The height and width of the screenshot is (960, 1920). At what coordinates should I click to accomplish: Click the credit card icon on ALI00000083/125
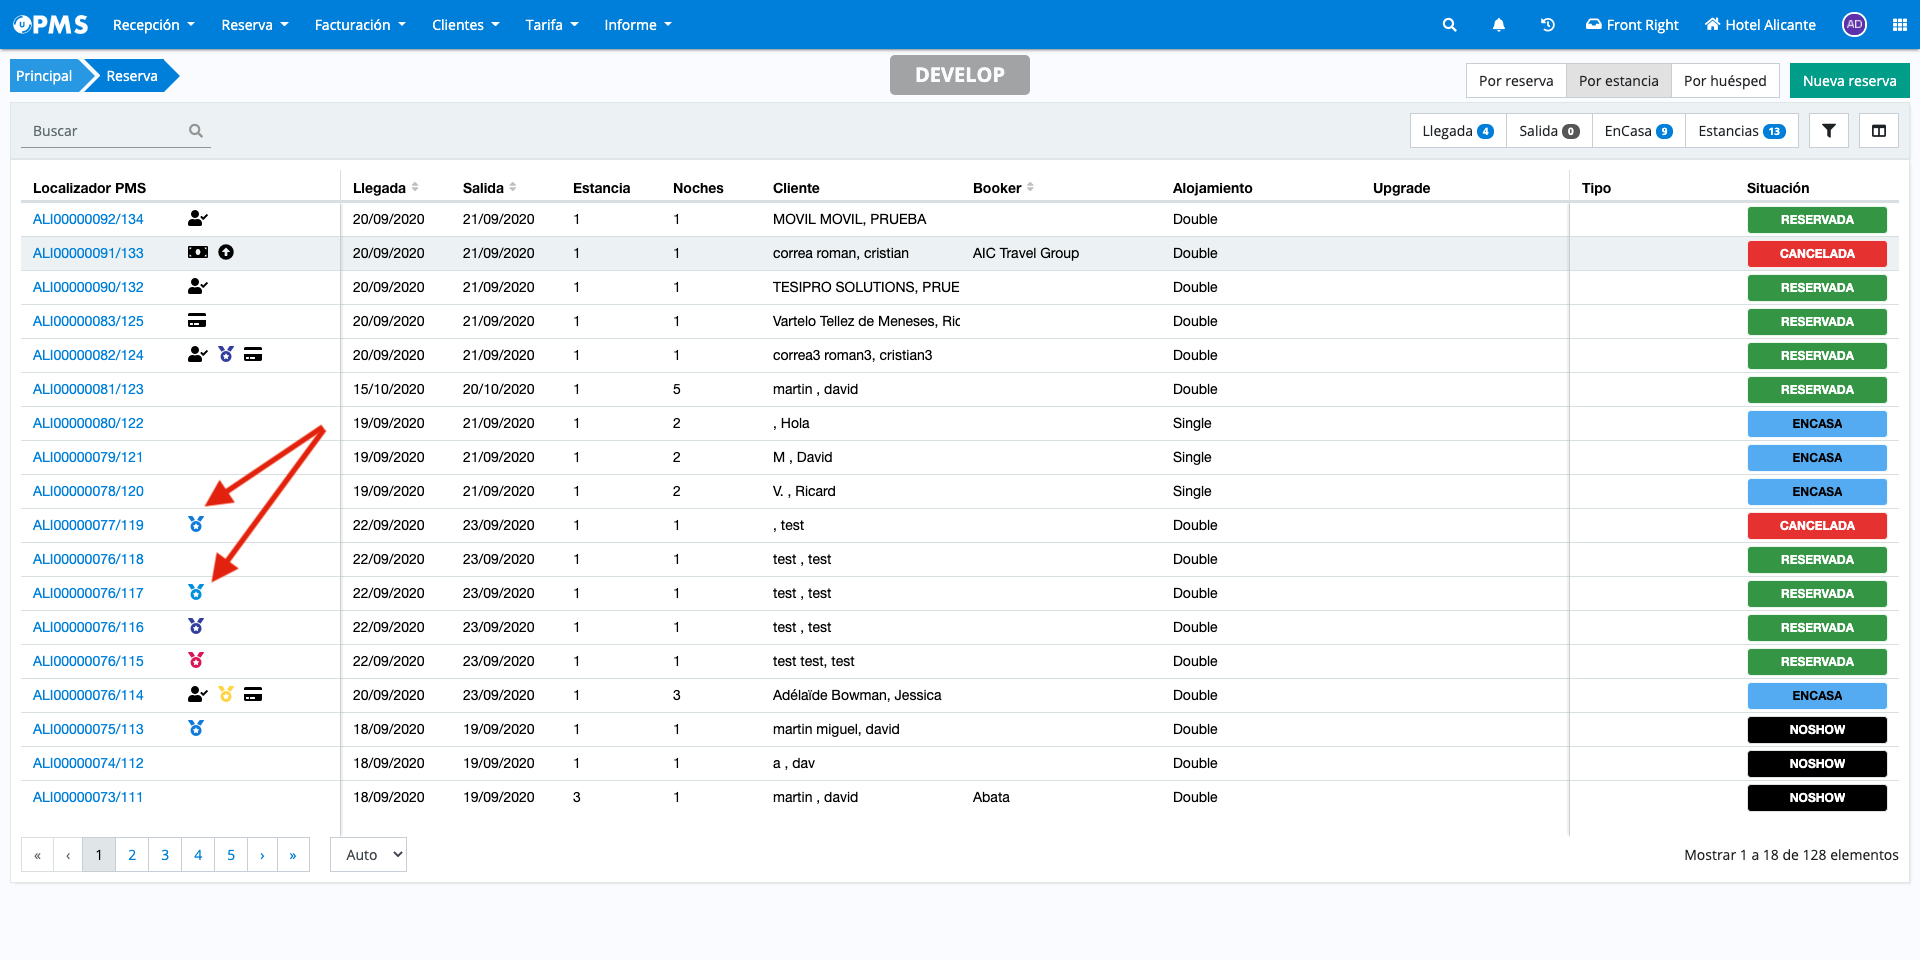point(197,321)
